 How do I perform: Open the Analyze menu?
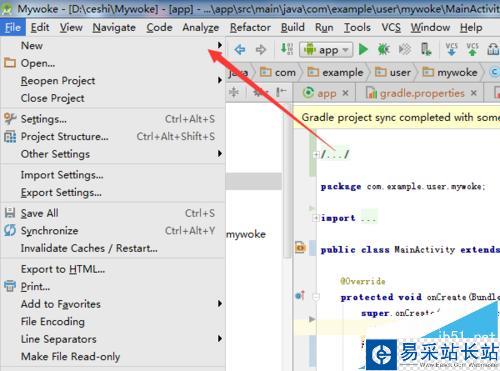(x=201, y=27)
